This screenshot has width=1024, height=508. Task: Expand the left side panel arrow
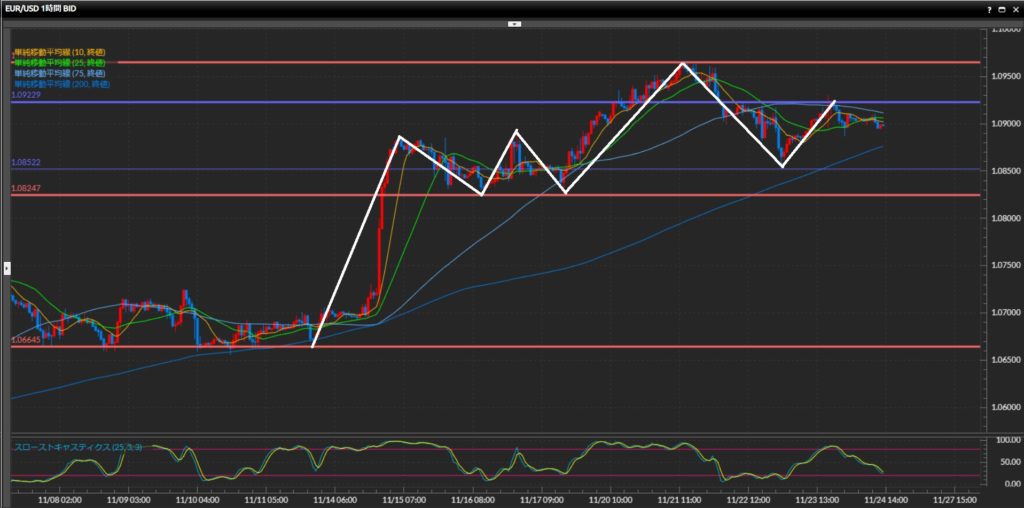click(6, 267)
